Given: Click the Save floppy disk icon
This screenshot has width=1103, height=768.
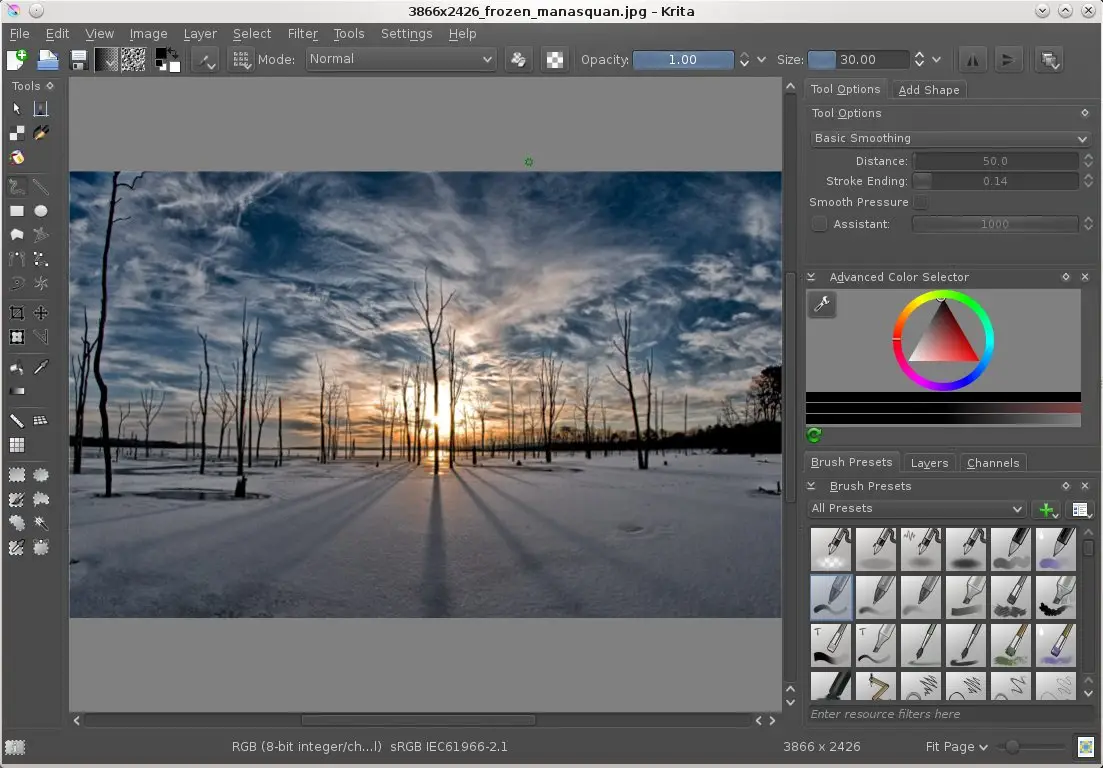Looking at the screenshot, I should click(78, 60).
